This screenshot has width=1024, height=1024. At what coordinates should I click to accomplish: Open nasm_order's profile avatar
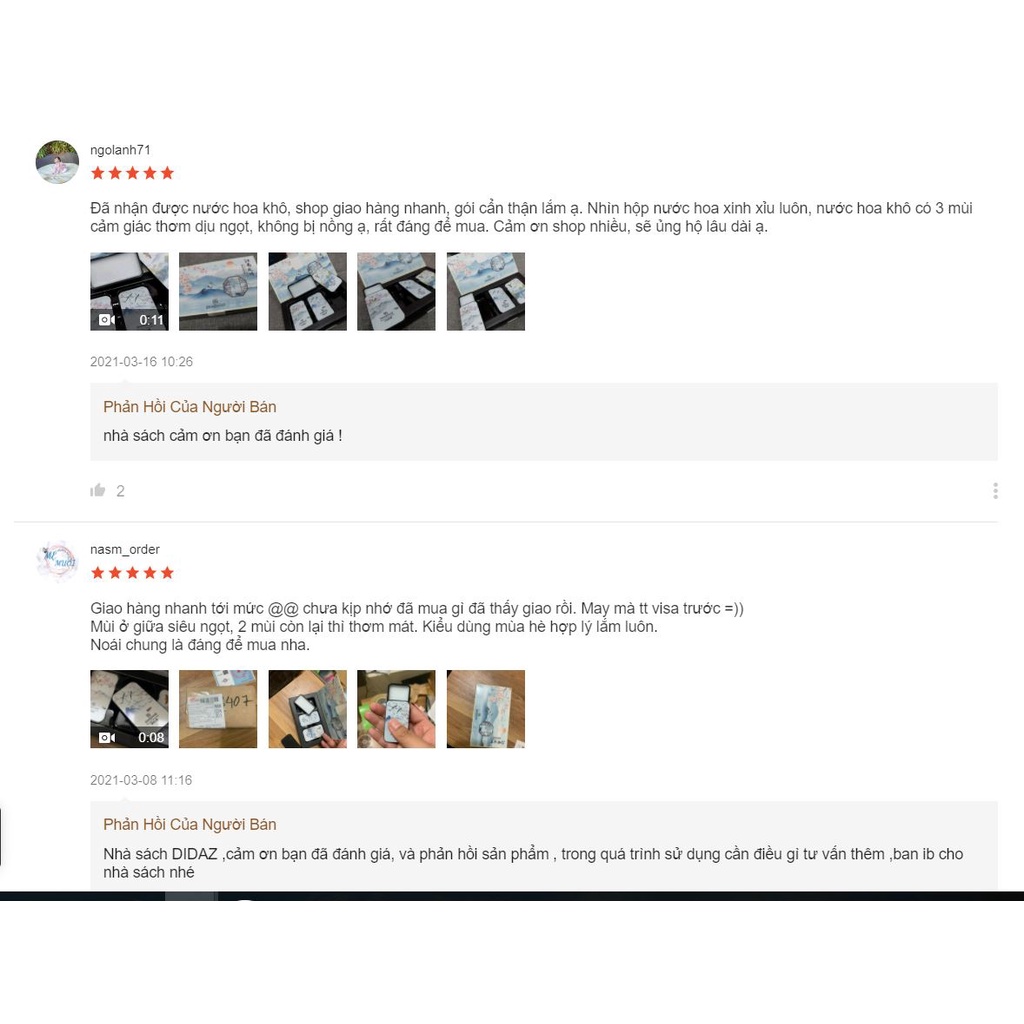click(x=57, y=561)
